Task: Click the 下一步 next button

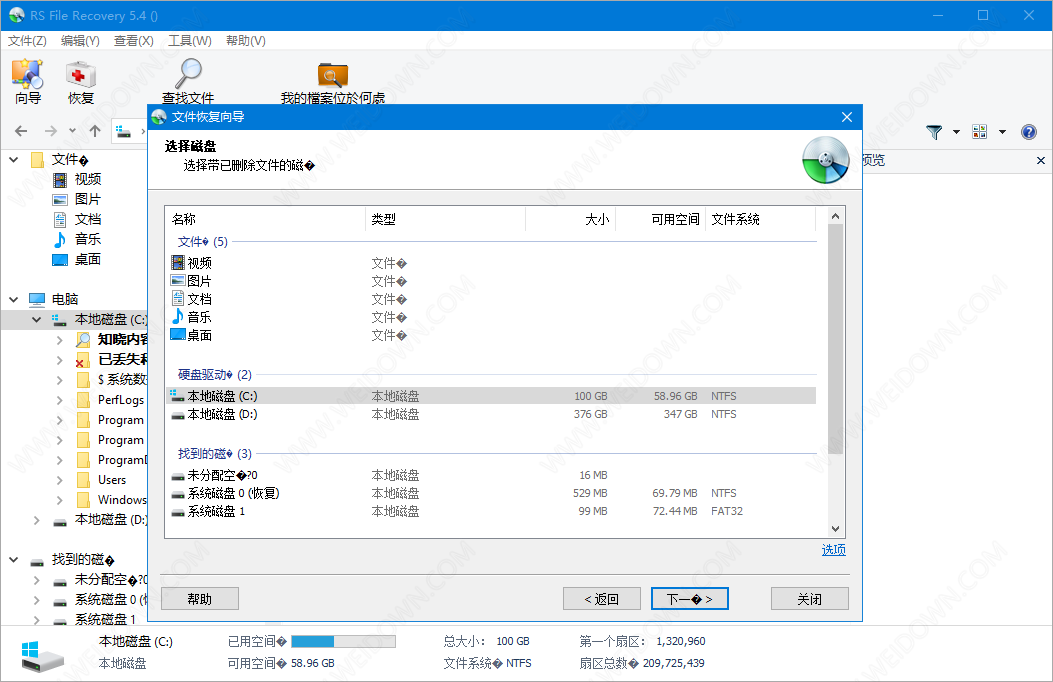Action: tap(689, 599)
